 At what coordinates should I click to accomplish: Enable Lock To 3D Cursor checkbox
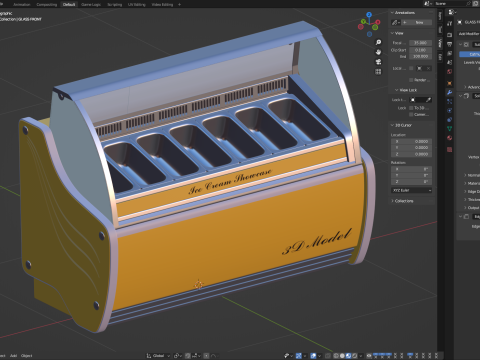[x=411, y=108]
